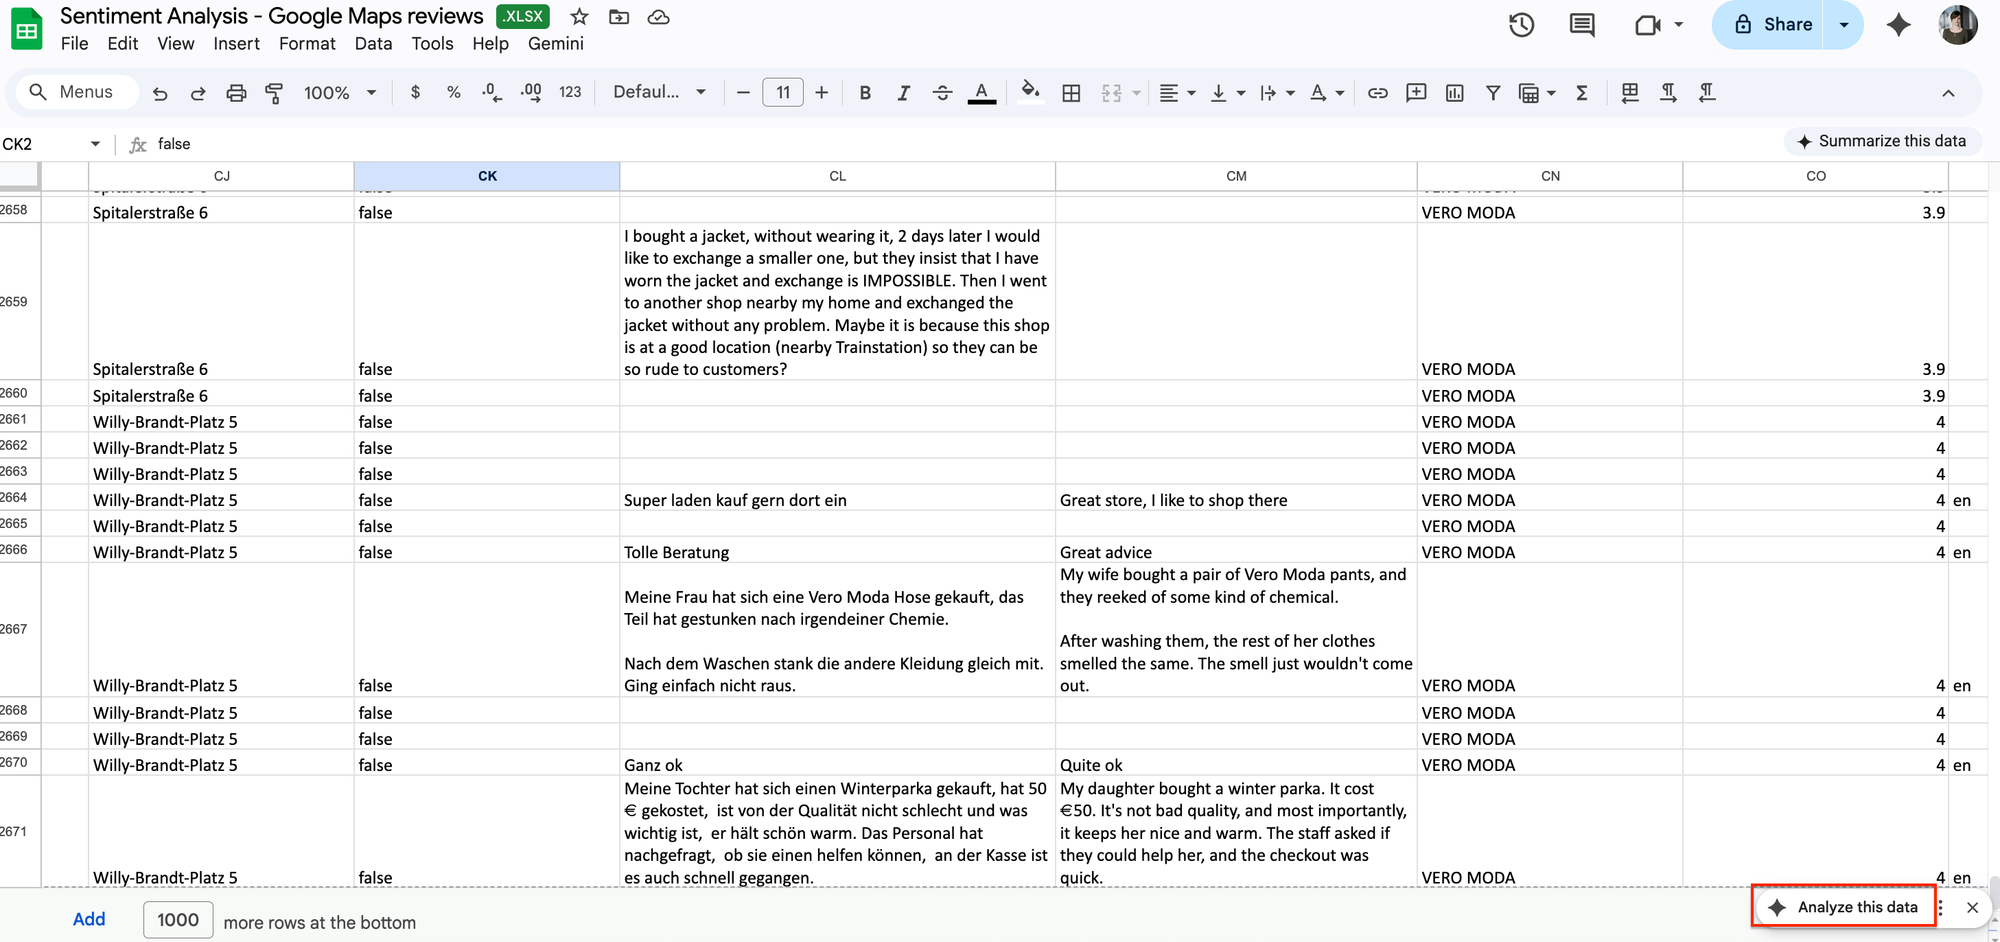The height and width of the screenshot is (942, 2000).
Task: Toggle left-to-right text direction
Action: [x=1668, y=93]
